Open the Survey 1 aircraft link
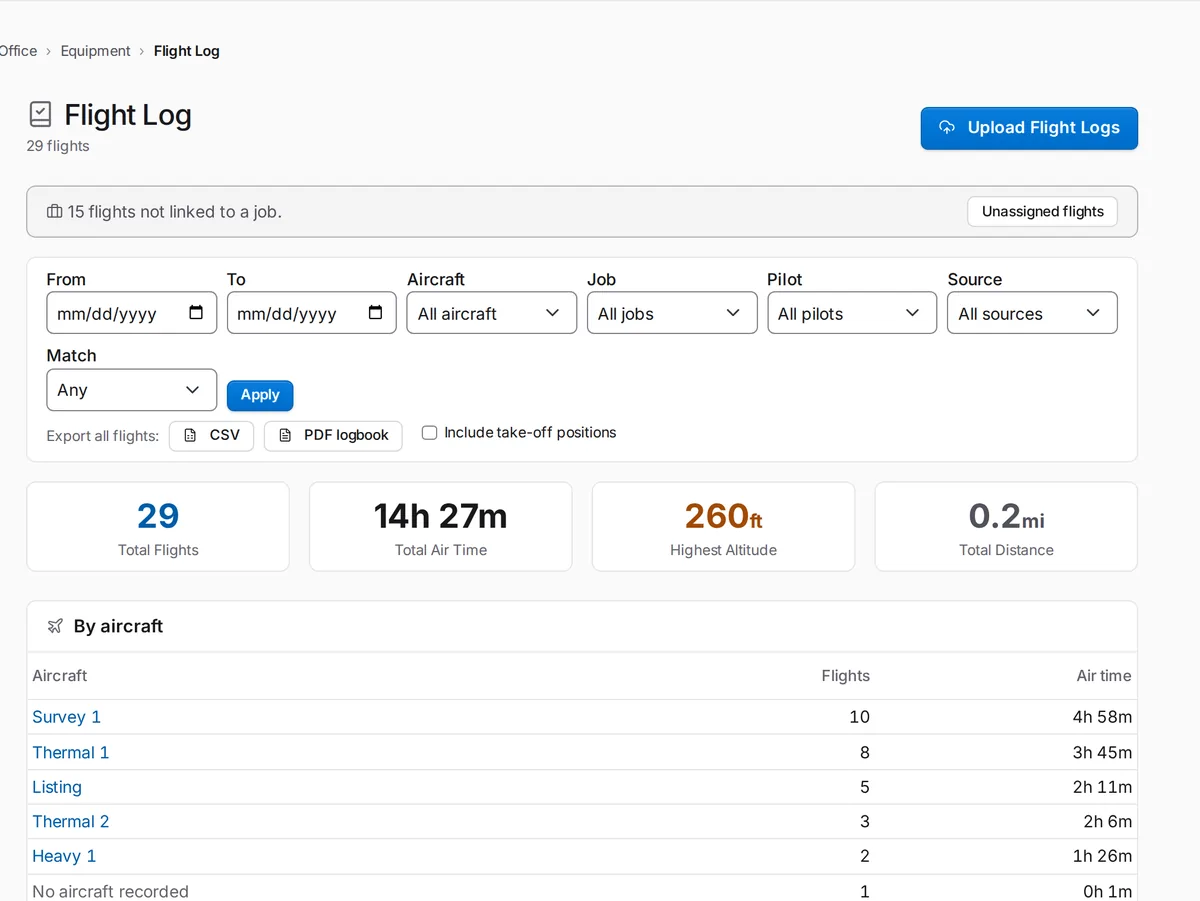 point(66,717)
